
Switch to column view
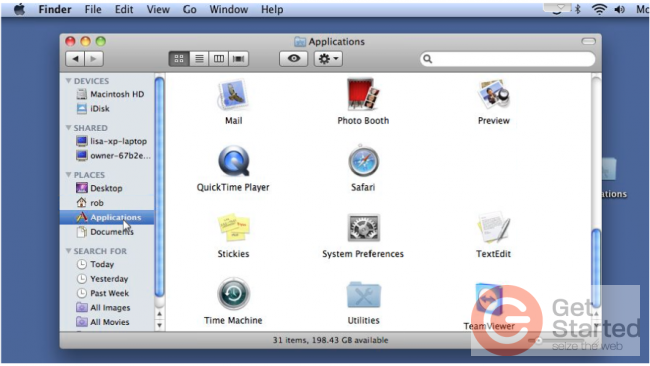[x=219, y=59]
